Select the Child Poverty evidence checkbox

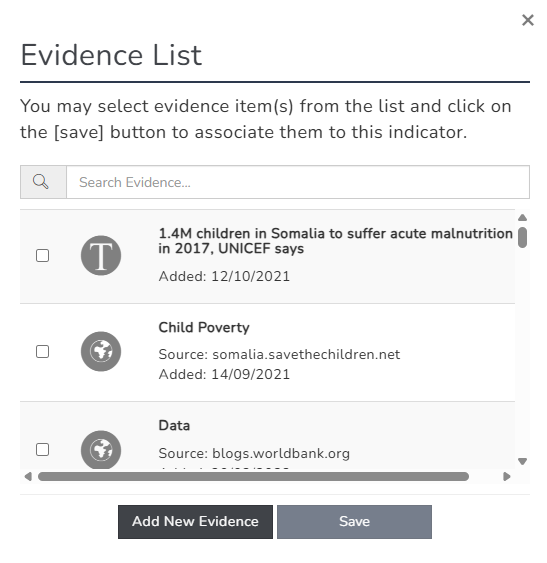[x=42, y=352]
